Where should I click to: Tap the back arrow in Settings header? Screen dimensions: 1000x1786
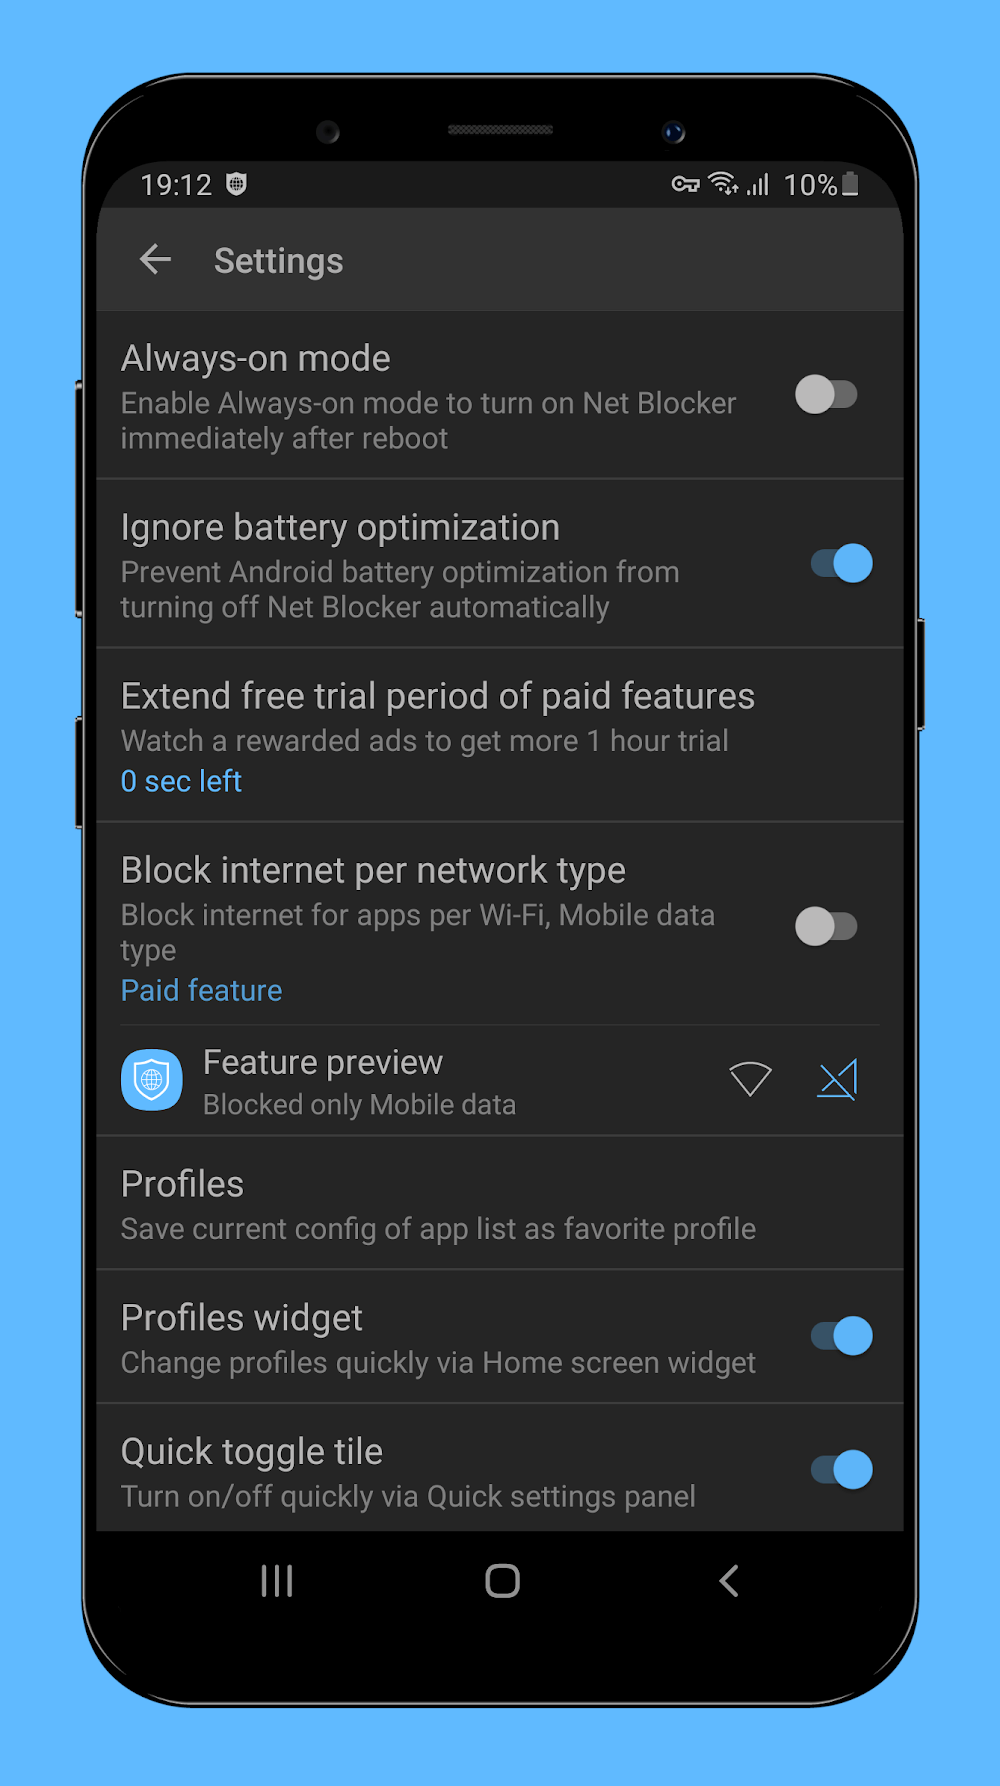[x=156, y=260]
